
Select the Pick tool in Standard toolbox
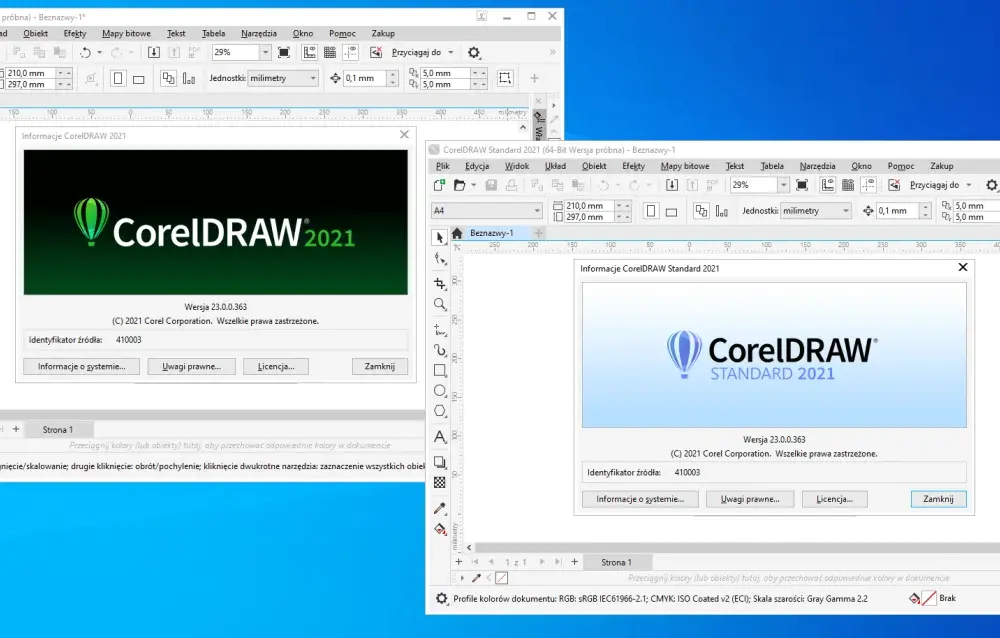439,237
